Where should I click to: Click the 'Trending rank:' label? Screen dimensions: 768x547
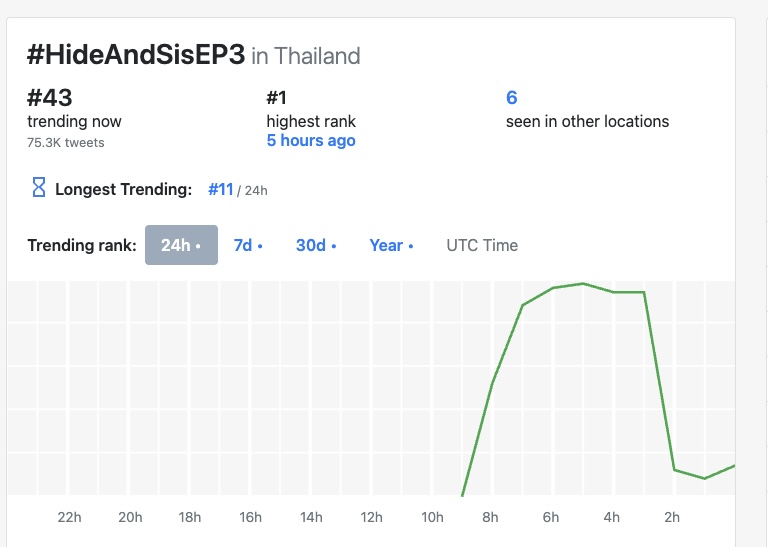(82, 245)
